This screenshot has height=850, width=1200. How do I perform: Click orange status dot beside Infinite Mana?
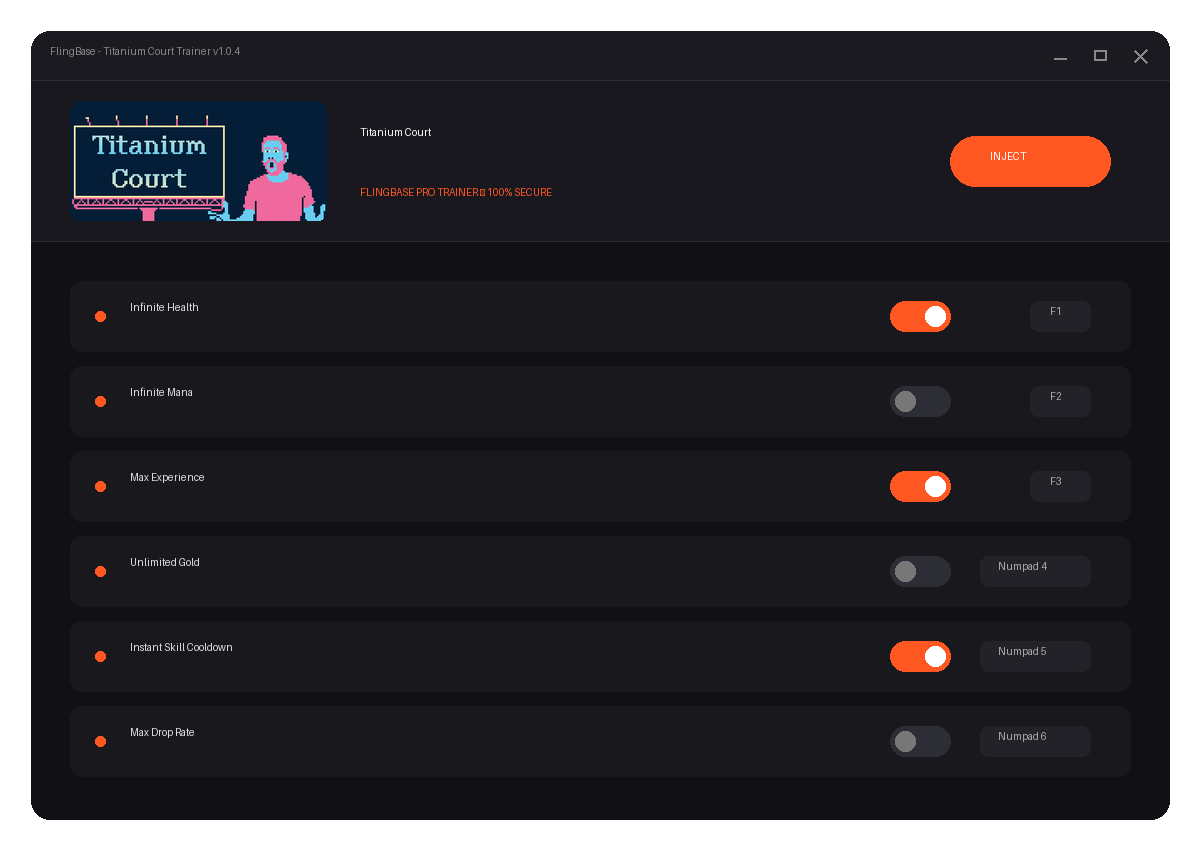pos(100,401)
